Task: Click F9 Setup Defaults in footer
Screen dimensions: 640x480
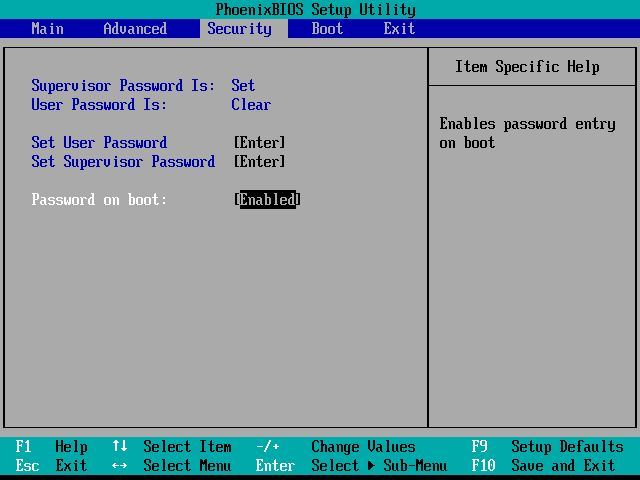Action: click(547, 447)
